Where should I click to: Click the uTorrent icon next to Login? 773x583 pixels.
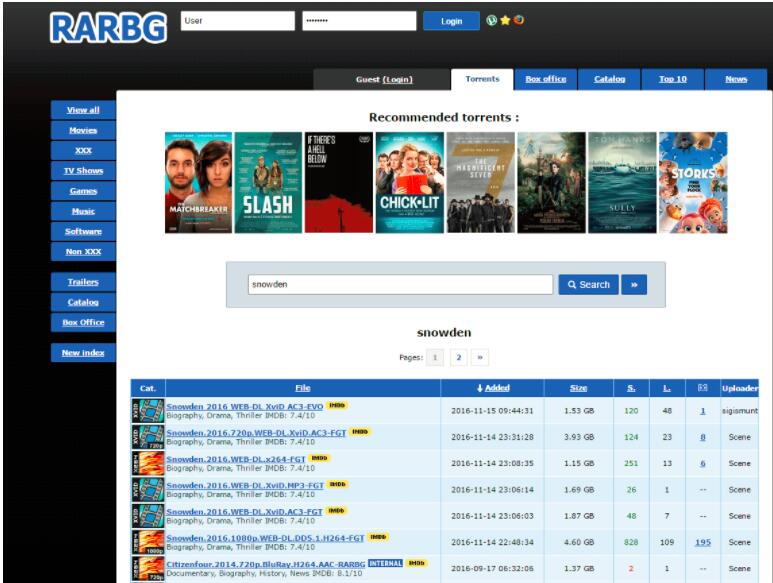[492, 20]
